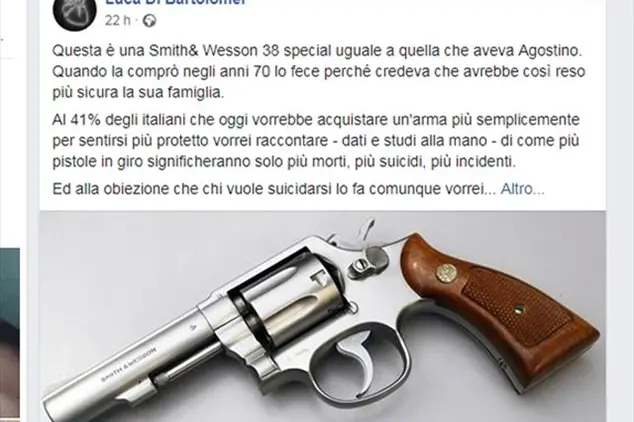Open the post's 22 h timestamp

118,21
